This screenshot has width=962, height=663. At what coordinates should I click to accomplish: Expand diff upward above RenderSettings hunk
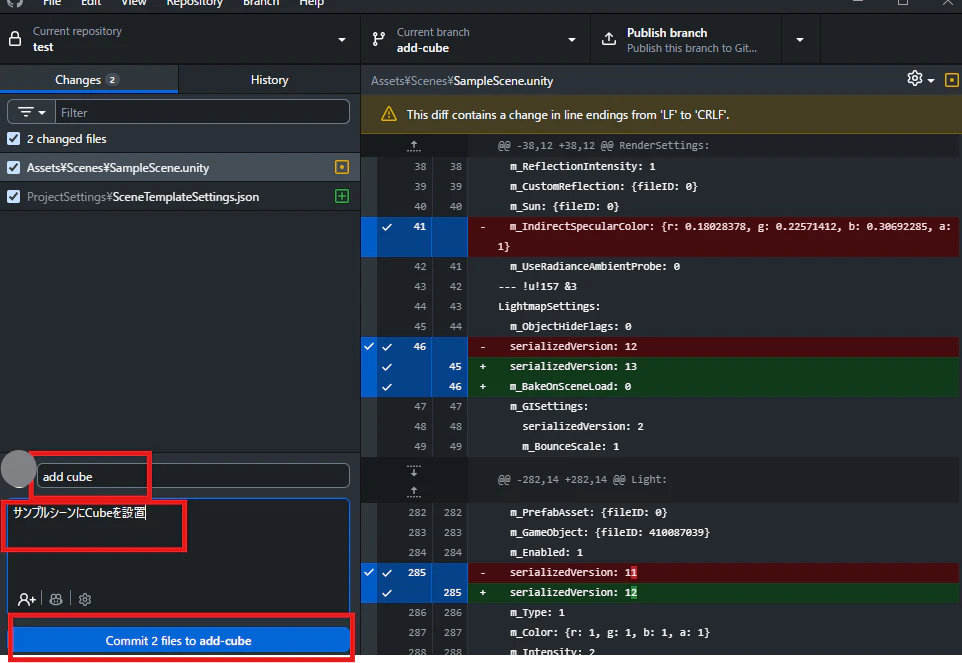point(414,145)
